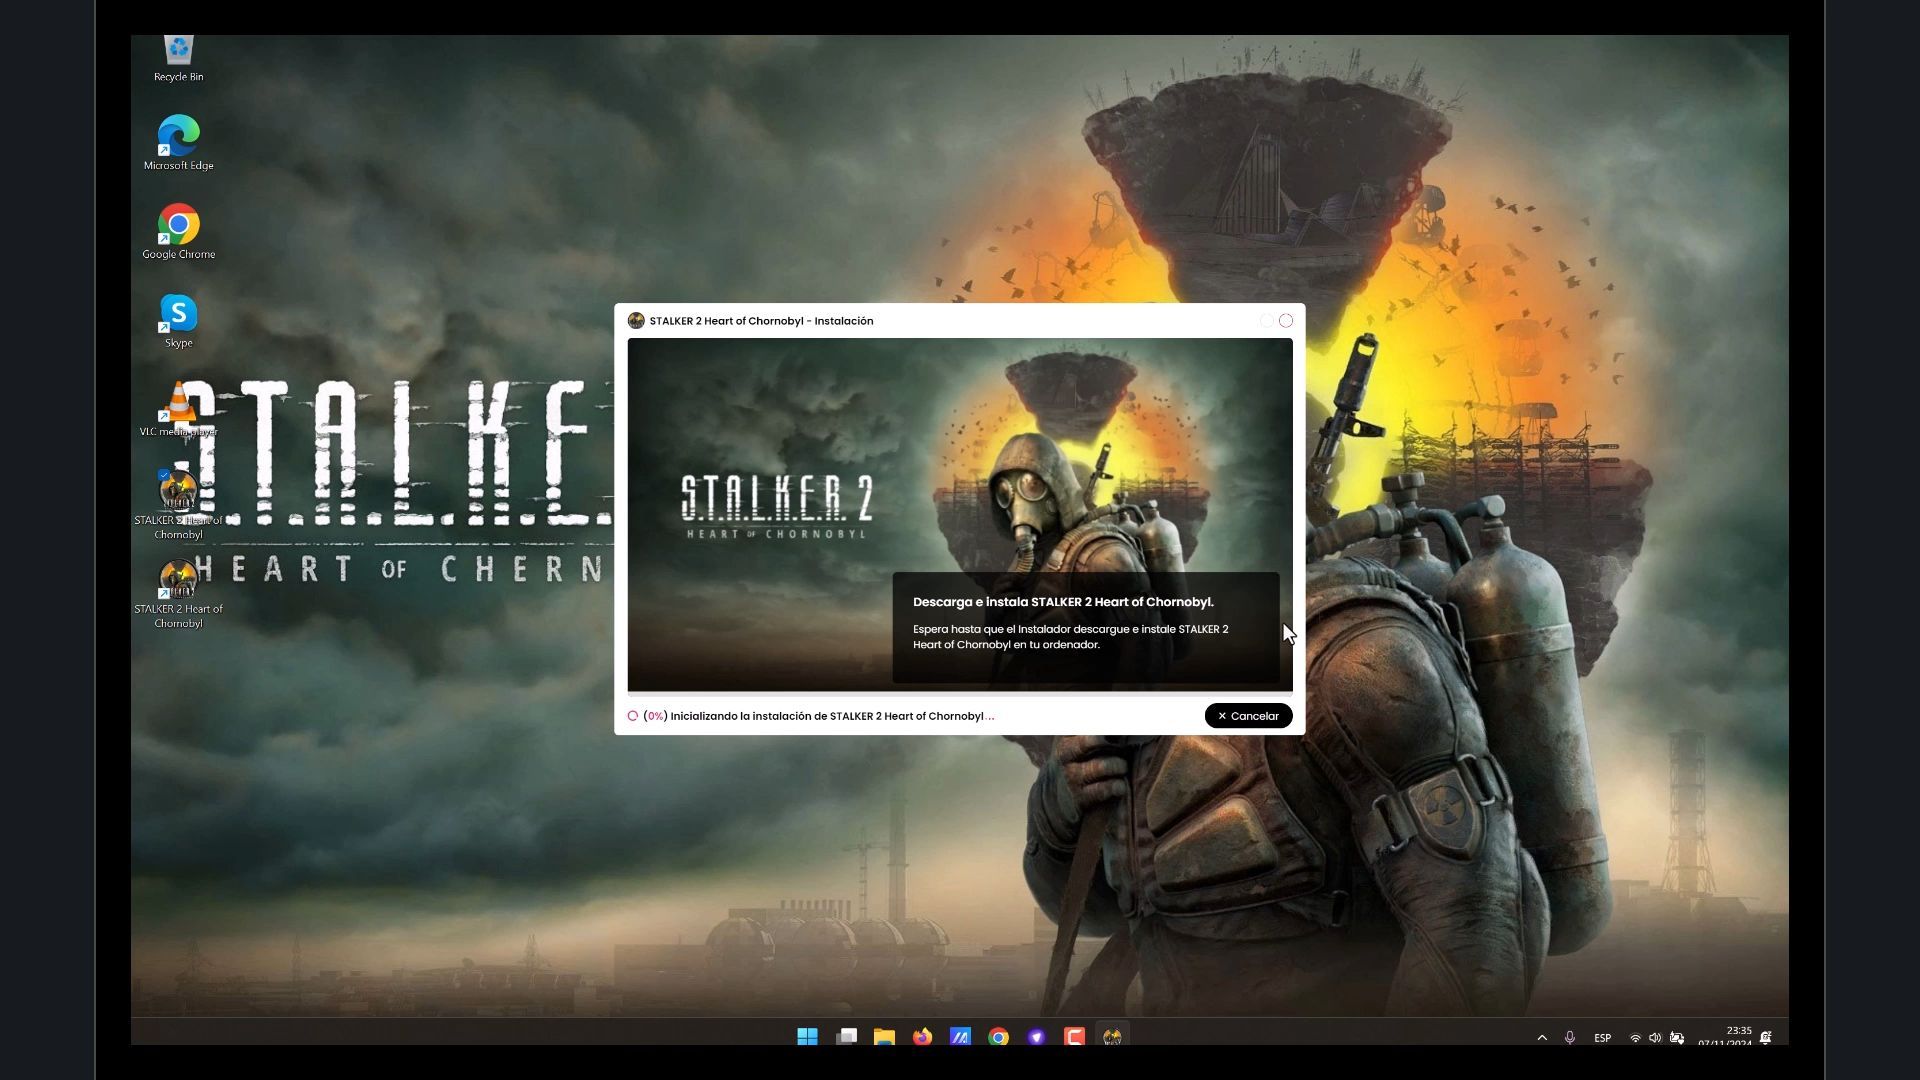This screenshot has height=1080, width=1920.
Task: Open the Windows Start menu
Action: tap(807, 1037)
